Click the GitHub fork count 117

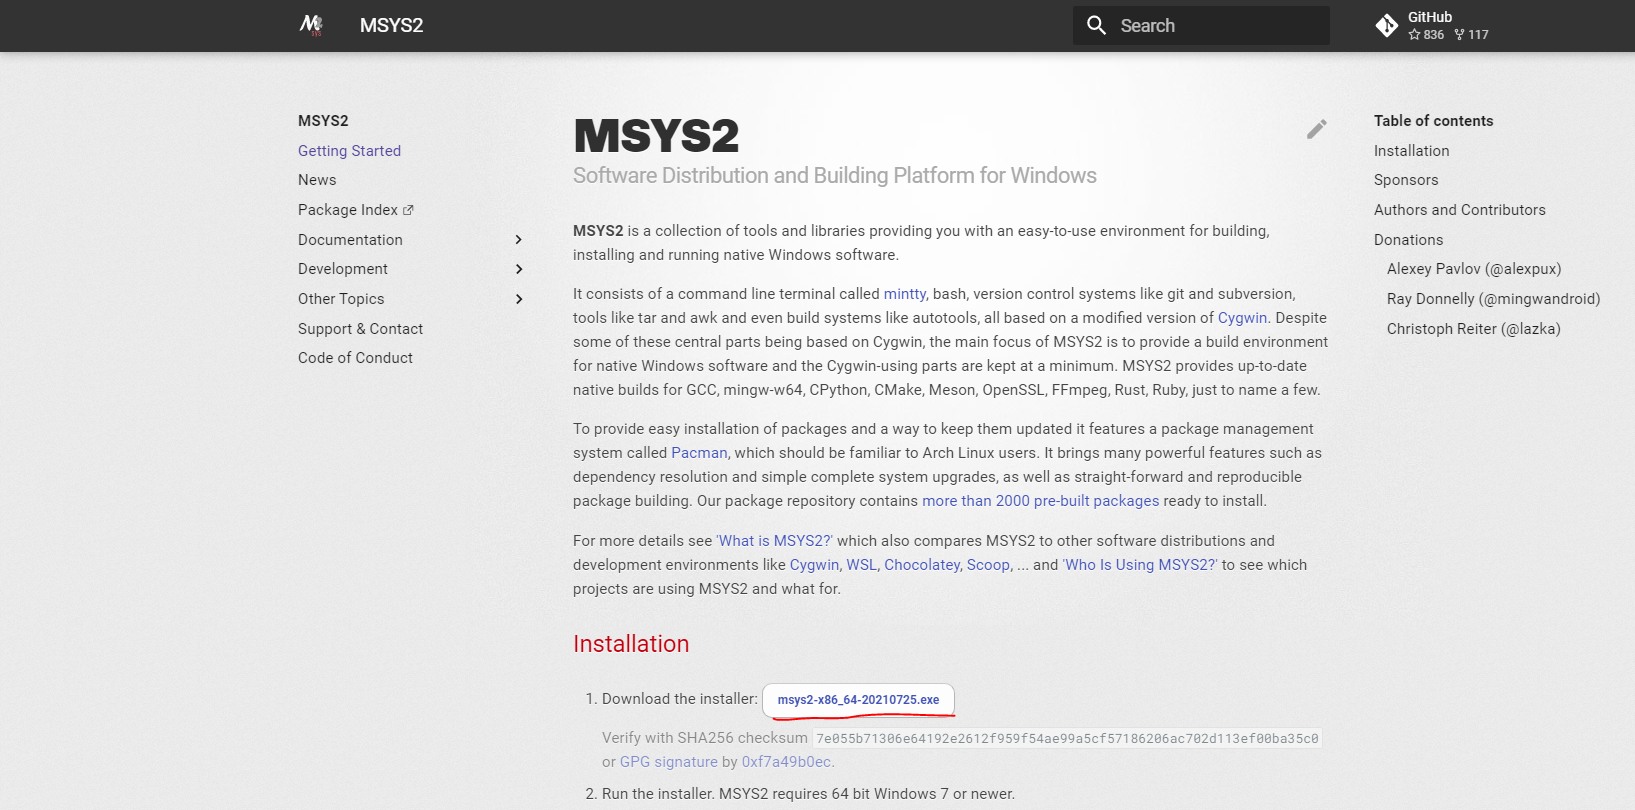[1471, 35]
